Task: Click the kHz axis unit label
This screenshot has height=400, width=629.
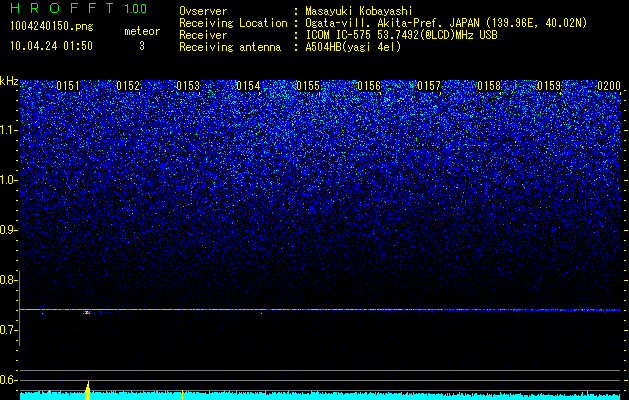Action: (x=9, y=81)
